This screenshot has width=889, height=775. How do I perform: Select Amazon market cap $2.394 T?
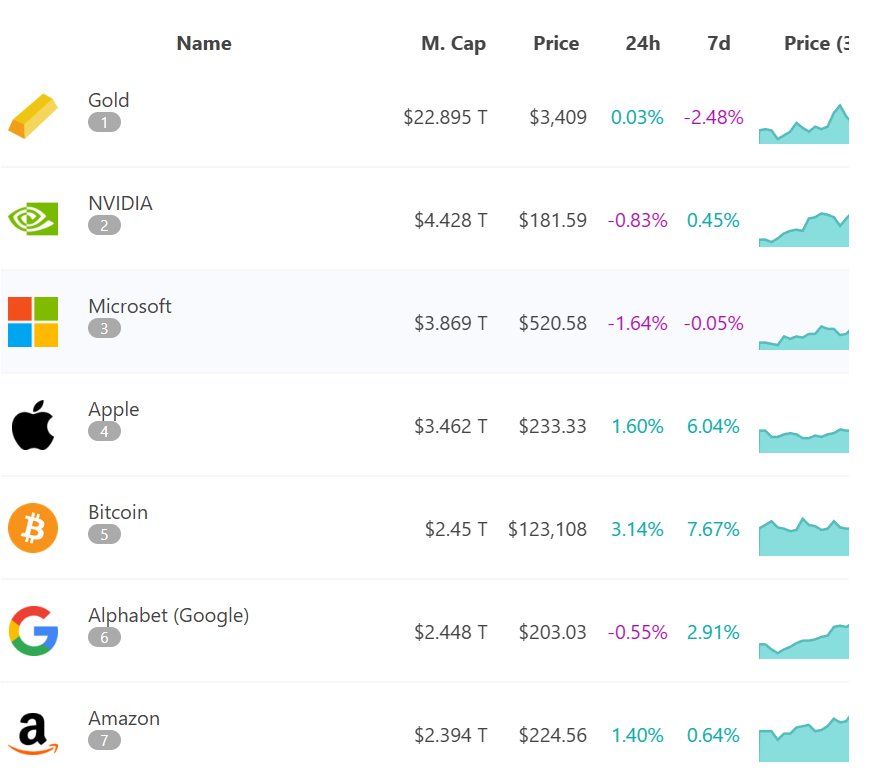point(451,735)
